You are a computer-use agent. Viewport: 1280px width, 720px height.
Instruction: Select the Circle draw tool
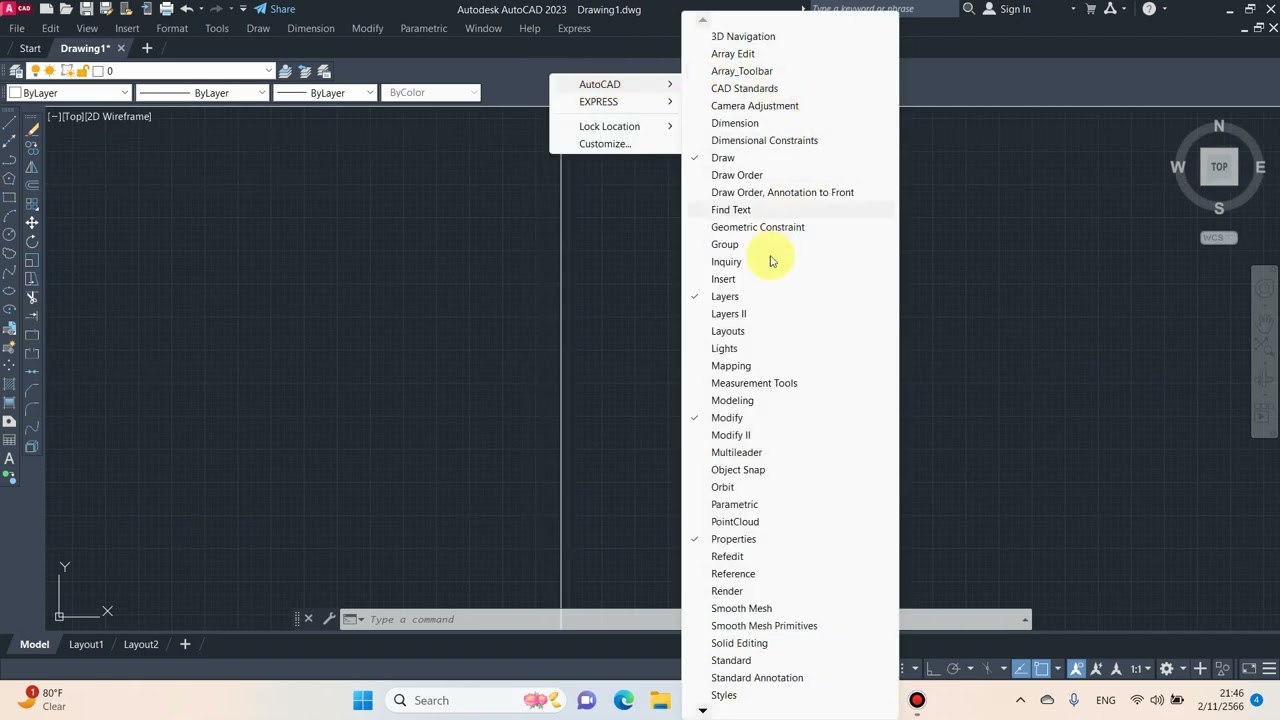pyautogui.click(x=9, y=234)
